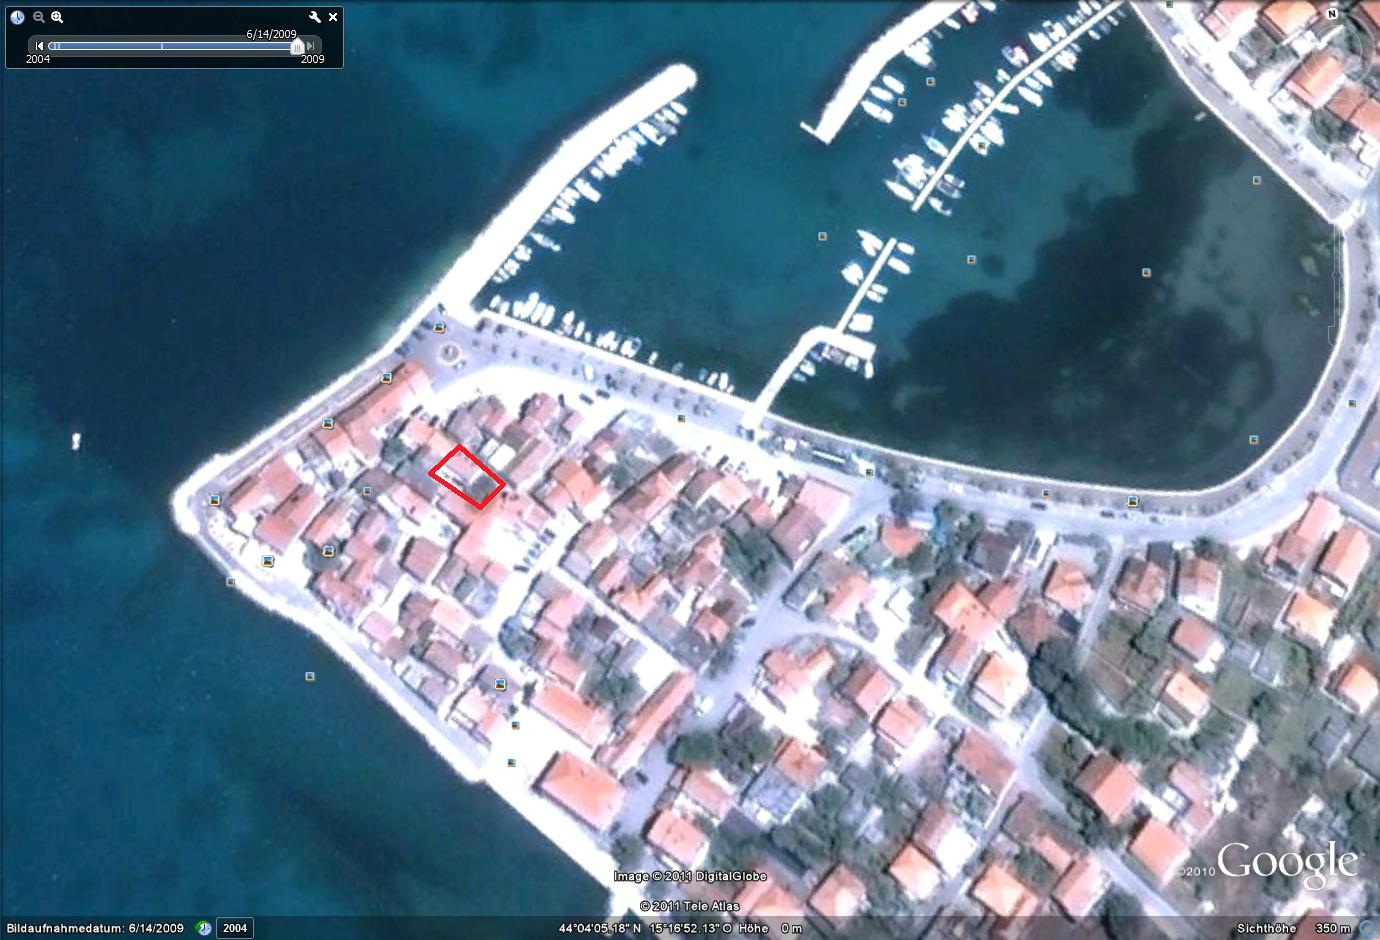Click the Google logo watermark
1380x940 pixels.
click(1287, 862)
